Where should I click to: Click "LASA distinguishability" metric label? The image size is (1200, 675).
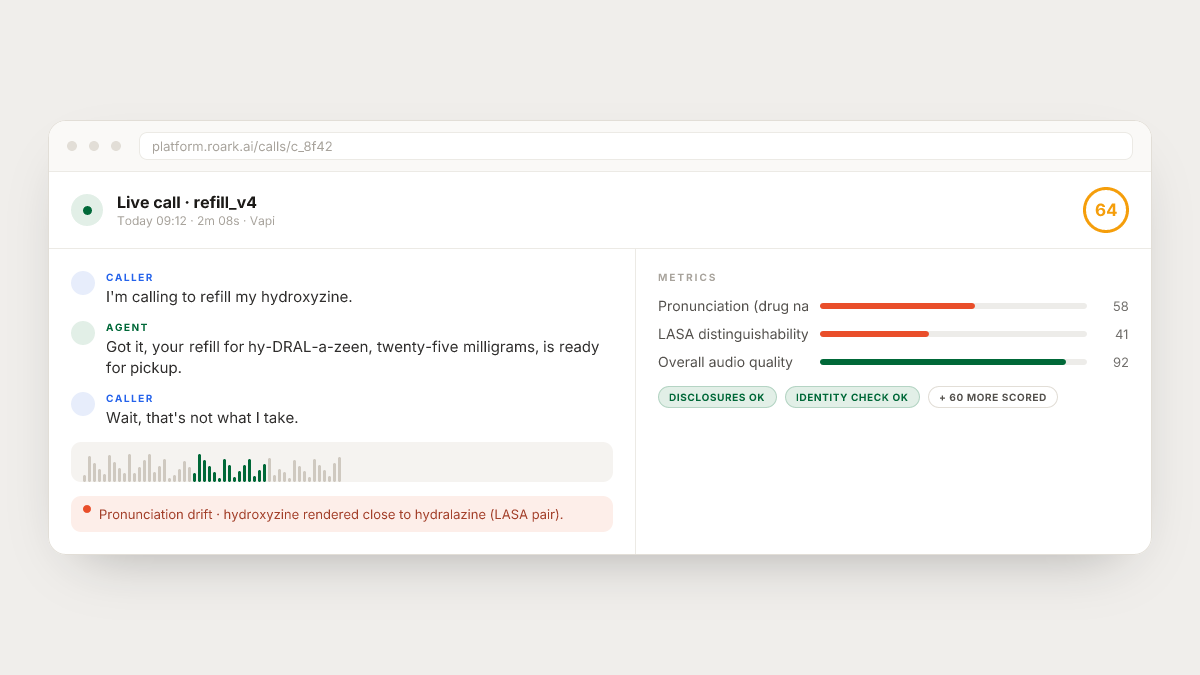[733, 334]
